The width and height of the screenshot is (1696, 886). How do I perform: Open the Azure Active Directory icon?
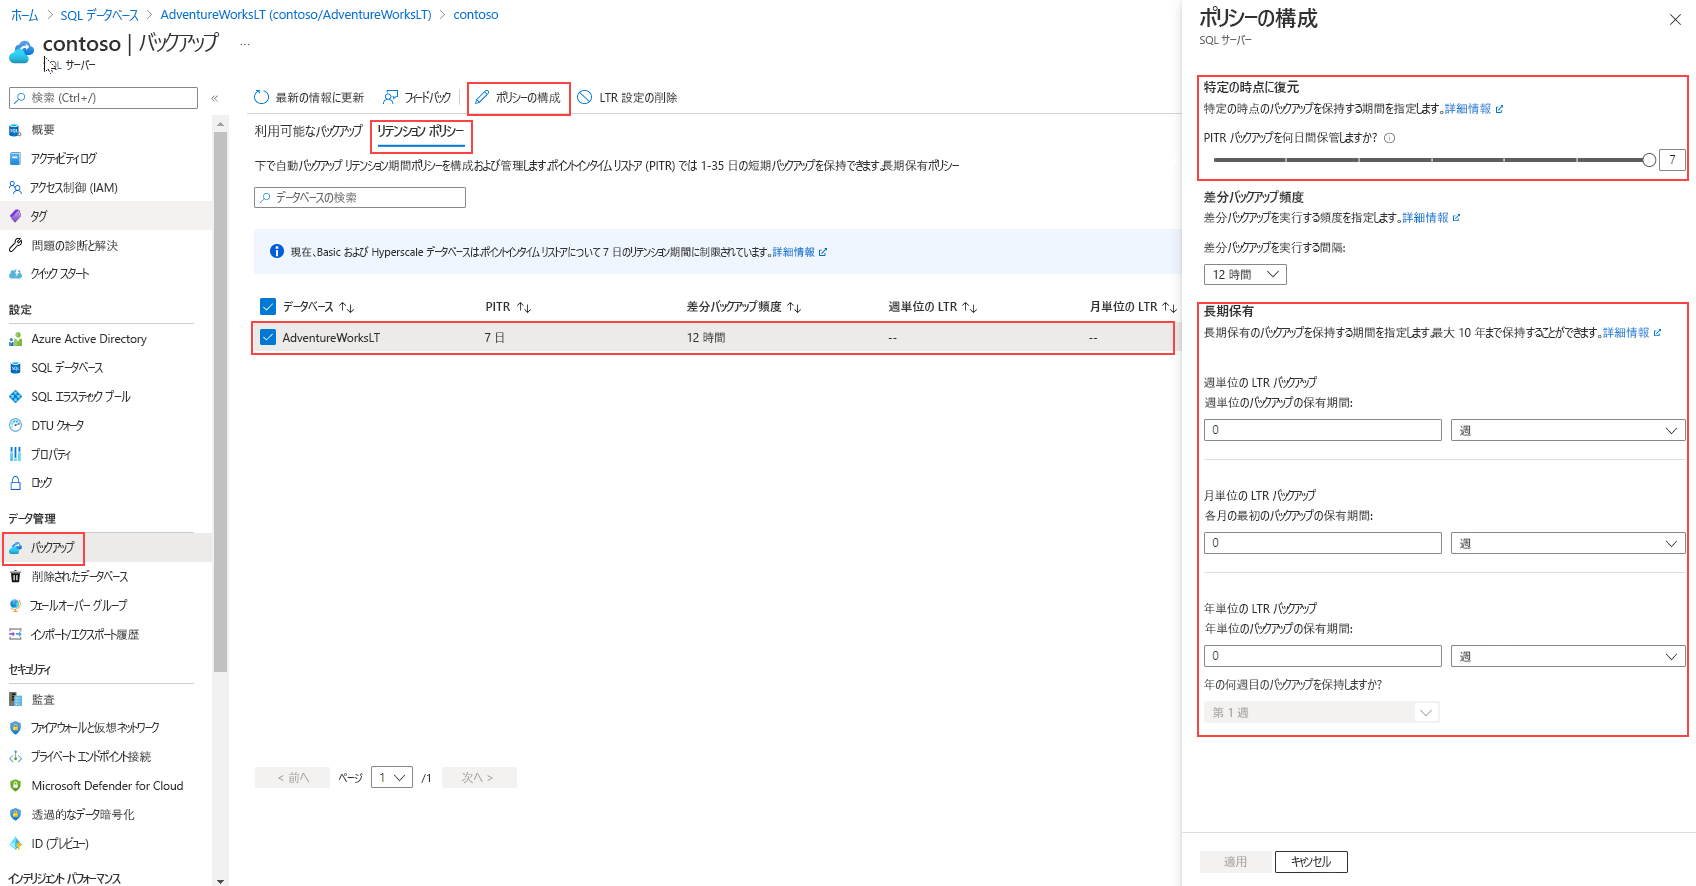coord(15,340)
